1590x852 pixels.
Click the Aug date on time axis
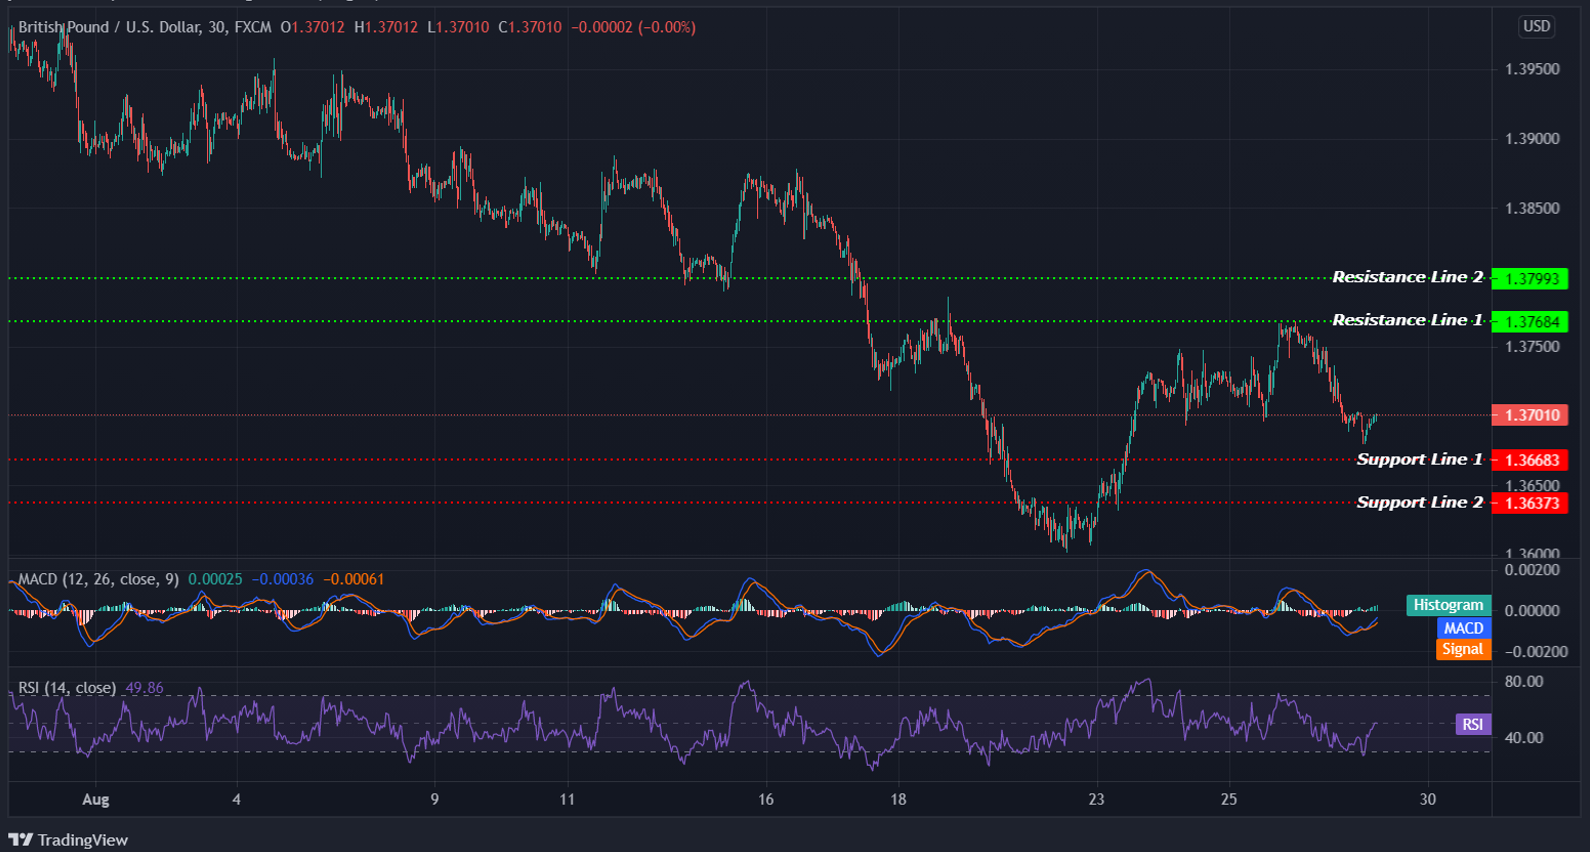pyautogui.click(x=95, y=799)
